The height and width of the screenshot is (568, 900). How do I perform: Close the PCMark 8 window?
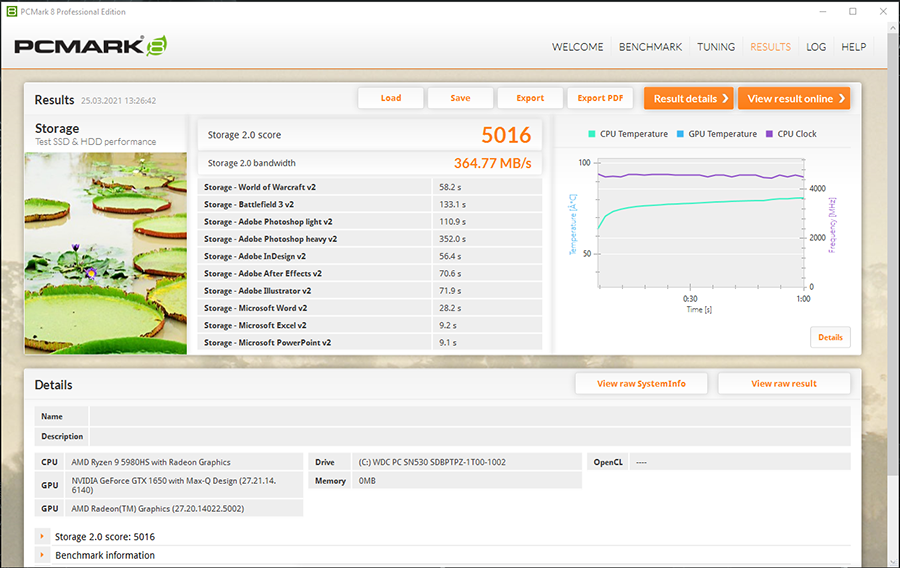click(x=883, y=11)
